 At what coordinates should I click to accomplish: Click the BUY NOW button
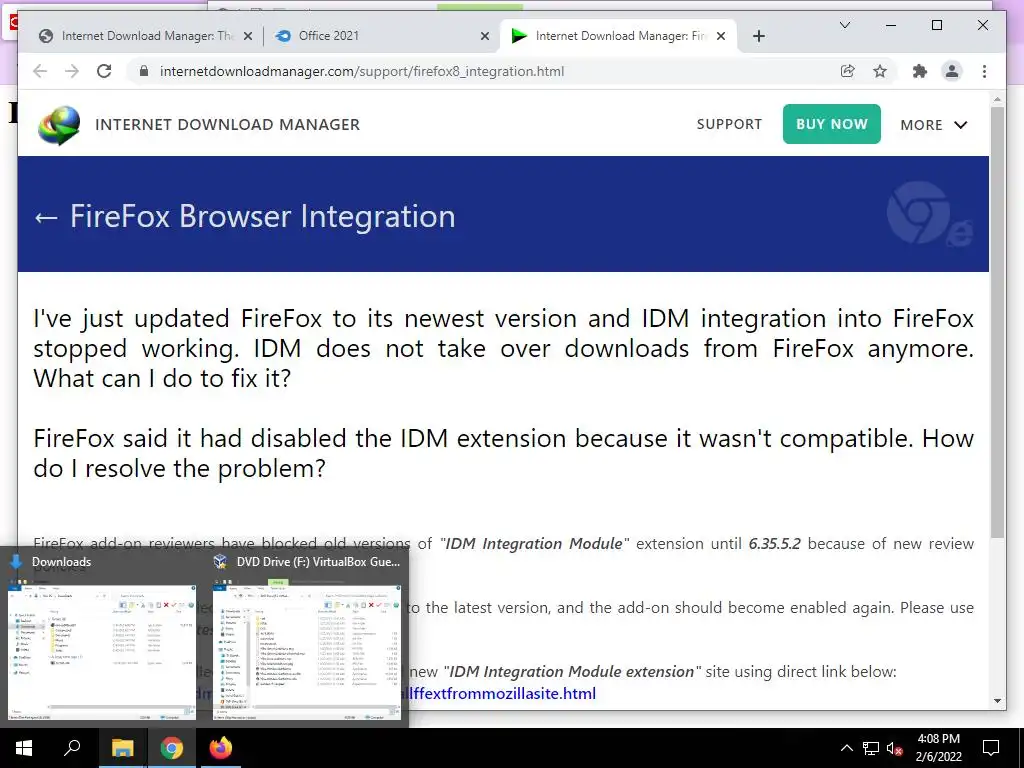coord(831,124)
